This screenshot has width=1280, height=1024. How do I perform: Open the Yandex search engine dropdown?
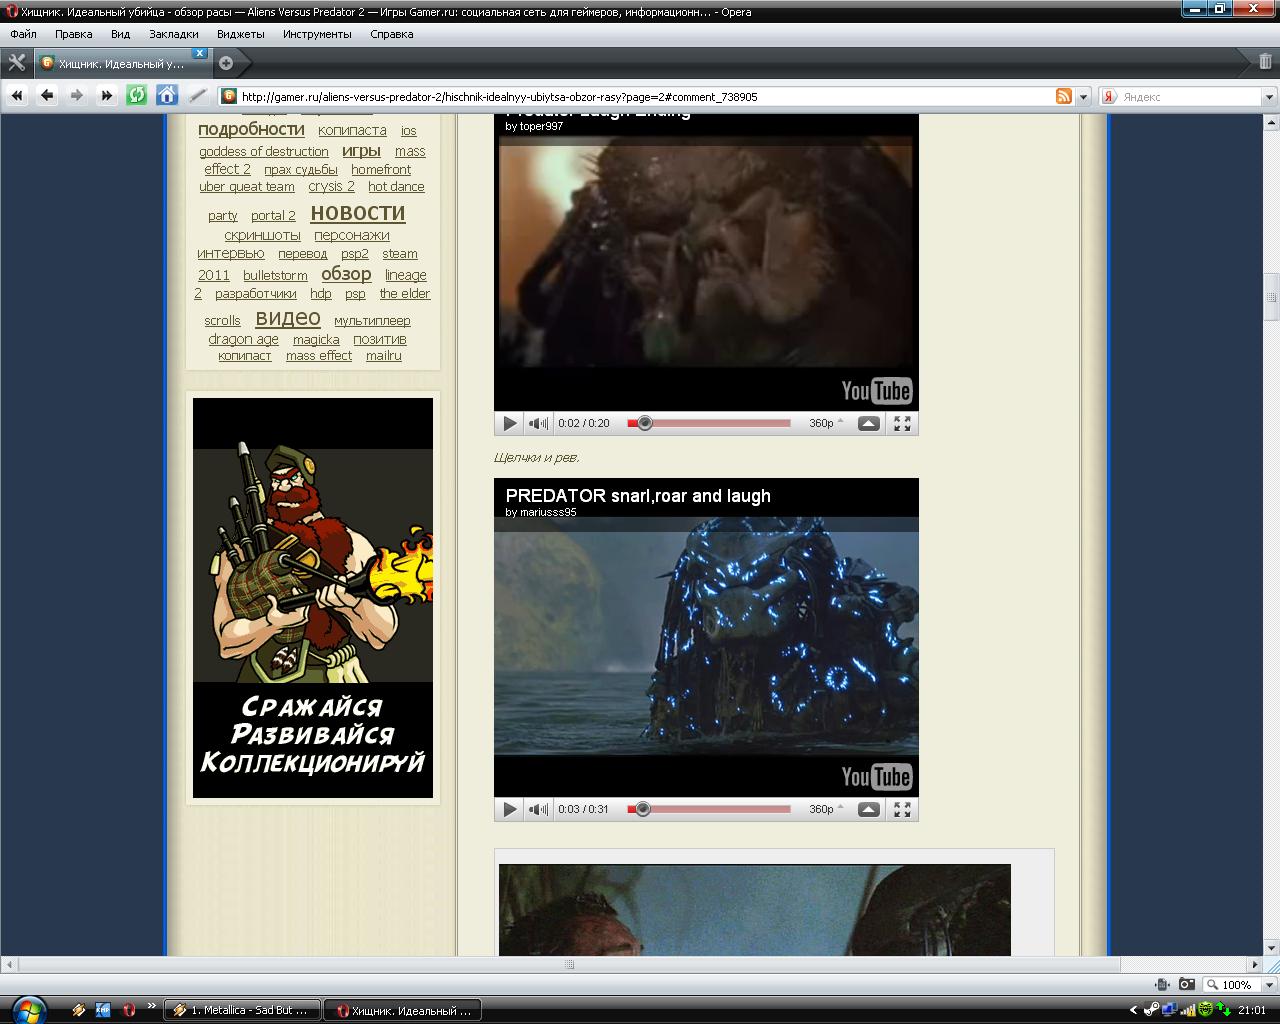1269,97
